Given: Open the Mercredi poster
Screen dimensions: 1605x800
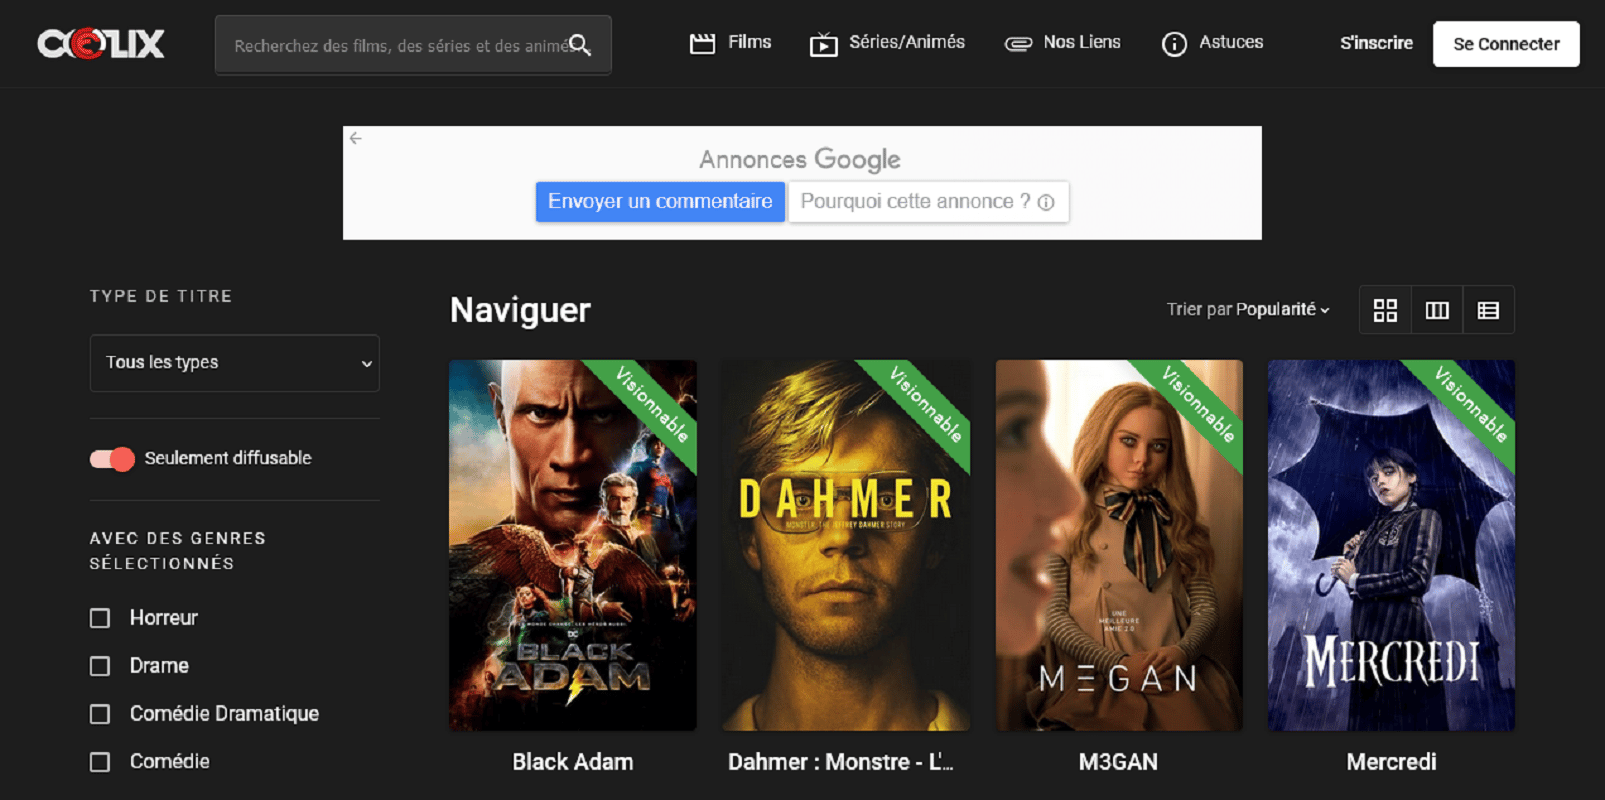Looking at the screenshot, I should (1391, 545).
